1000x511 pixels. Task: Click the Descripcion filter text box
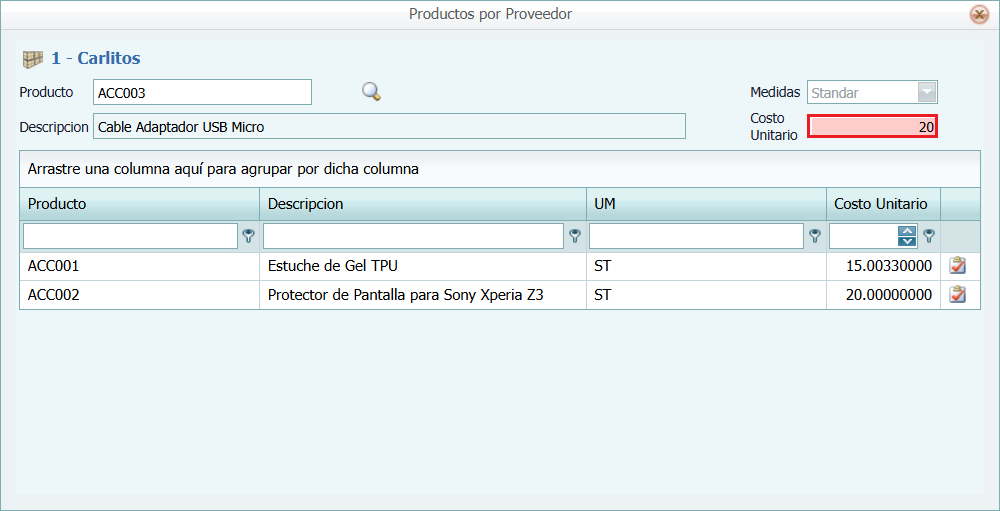413,236
